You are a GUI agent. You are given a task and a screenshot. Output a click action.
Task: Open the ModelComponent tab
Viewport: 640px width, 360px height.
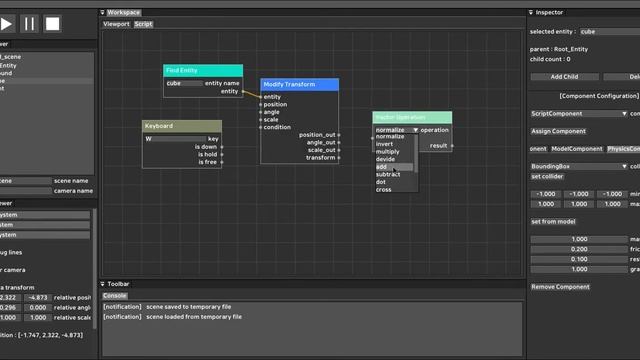pos(577,149)
